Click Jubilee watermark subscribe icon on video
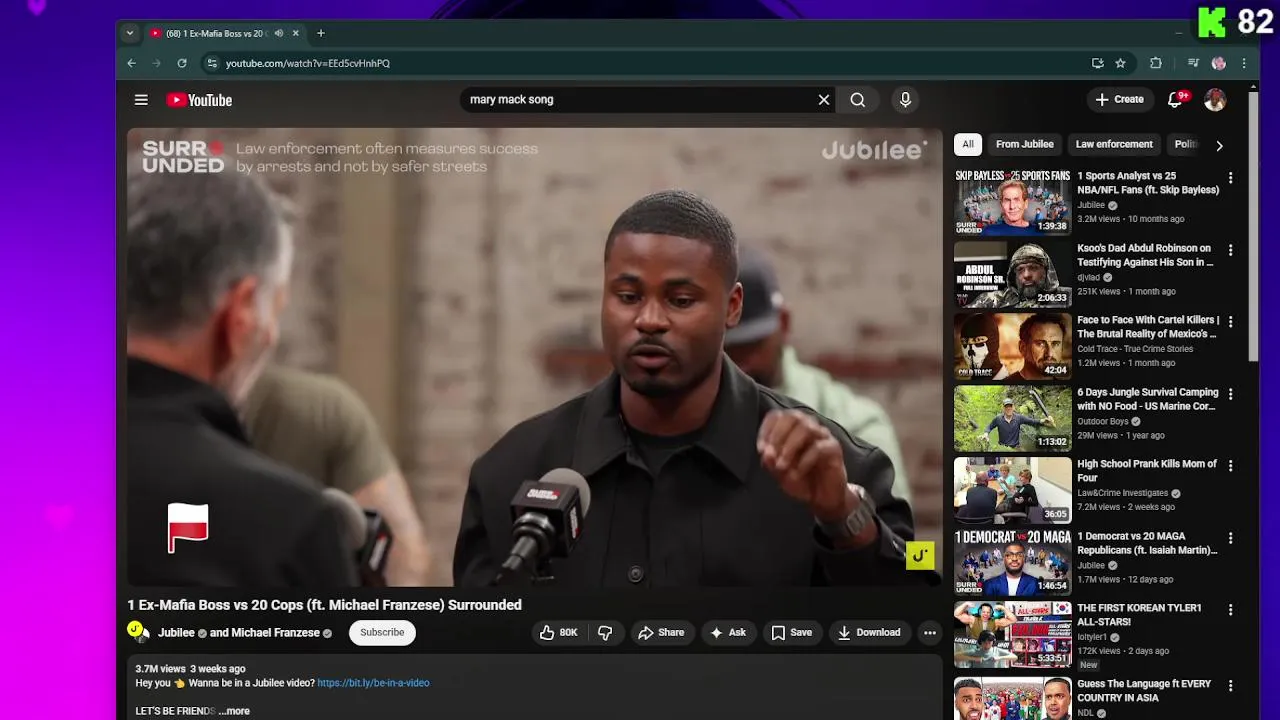 coord(920,556)
